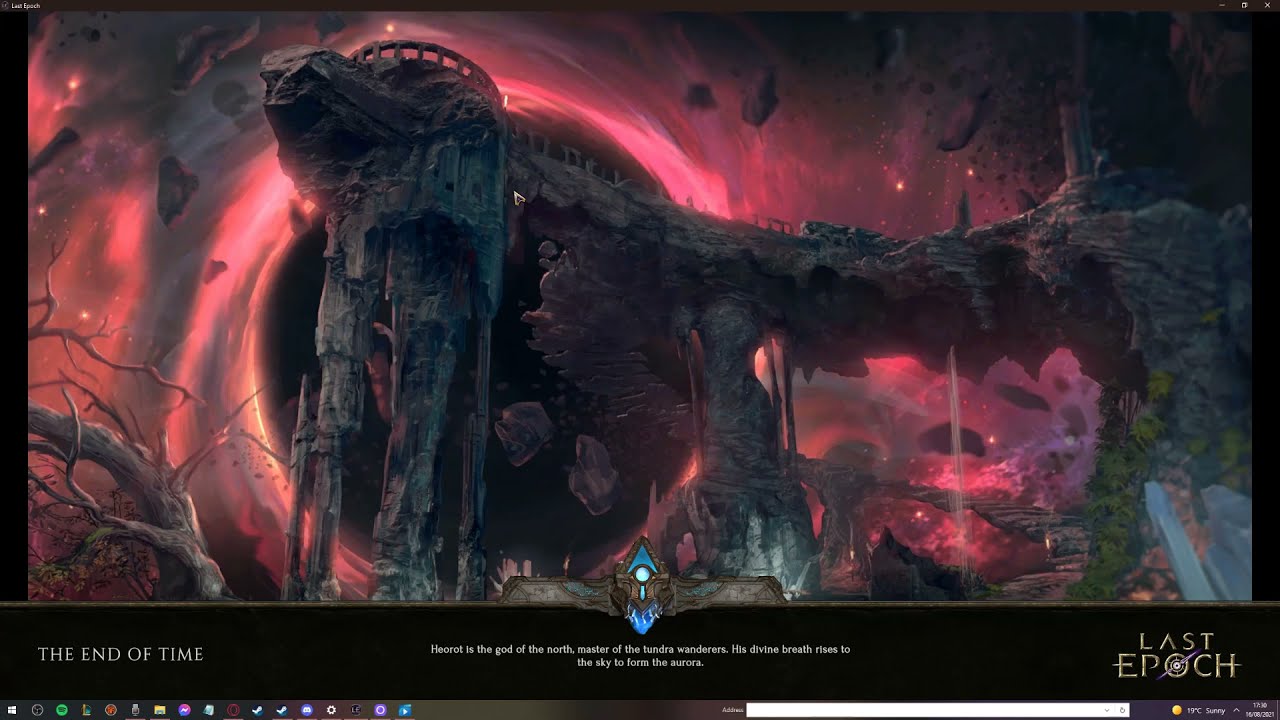The width and height of the screenshot is (1280, 720).
Task: Open Messenger from the taskbar
Action: (x=184, y=710)
